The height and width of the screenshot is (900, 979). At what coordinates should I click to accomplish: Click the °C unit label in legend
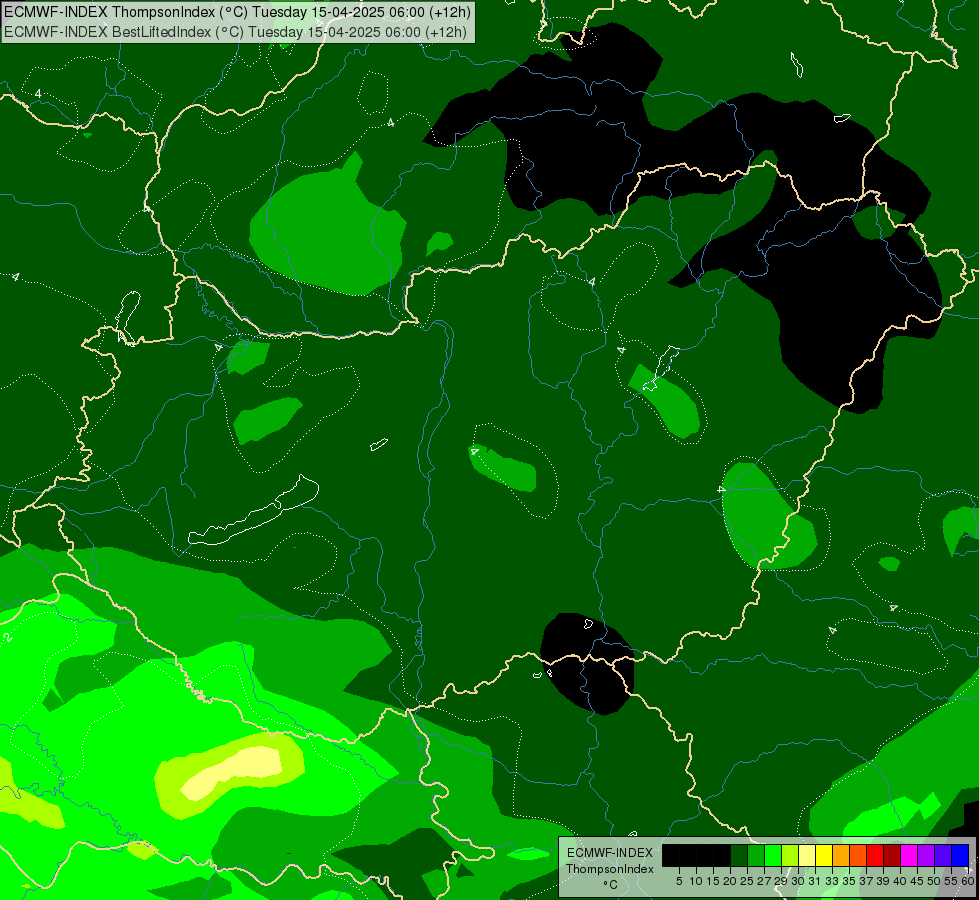click(611, 884)
